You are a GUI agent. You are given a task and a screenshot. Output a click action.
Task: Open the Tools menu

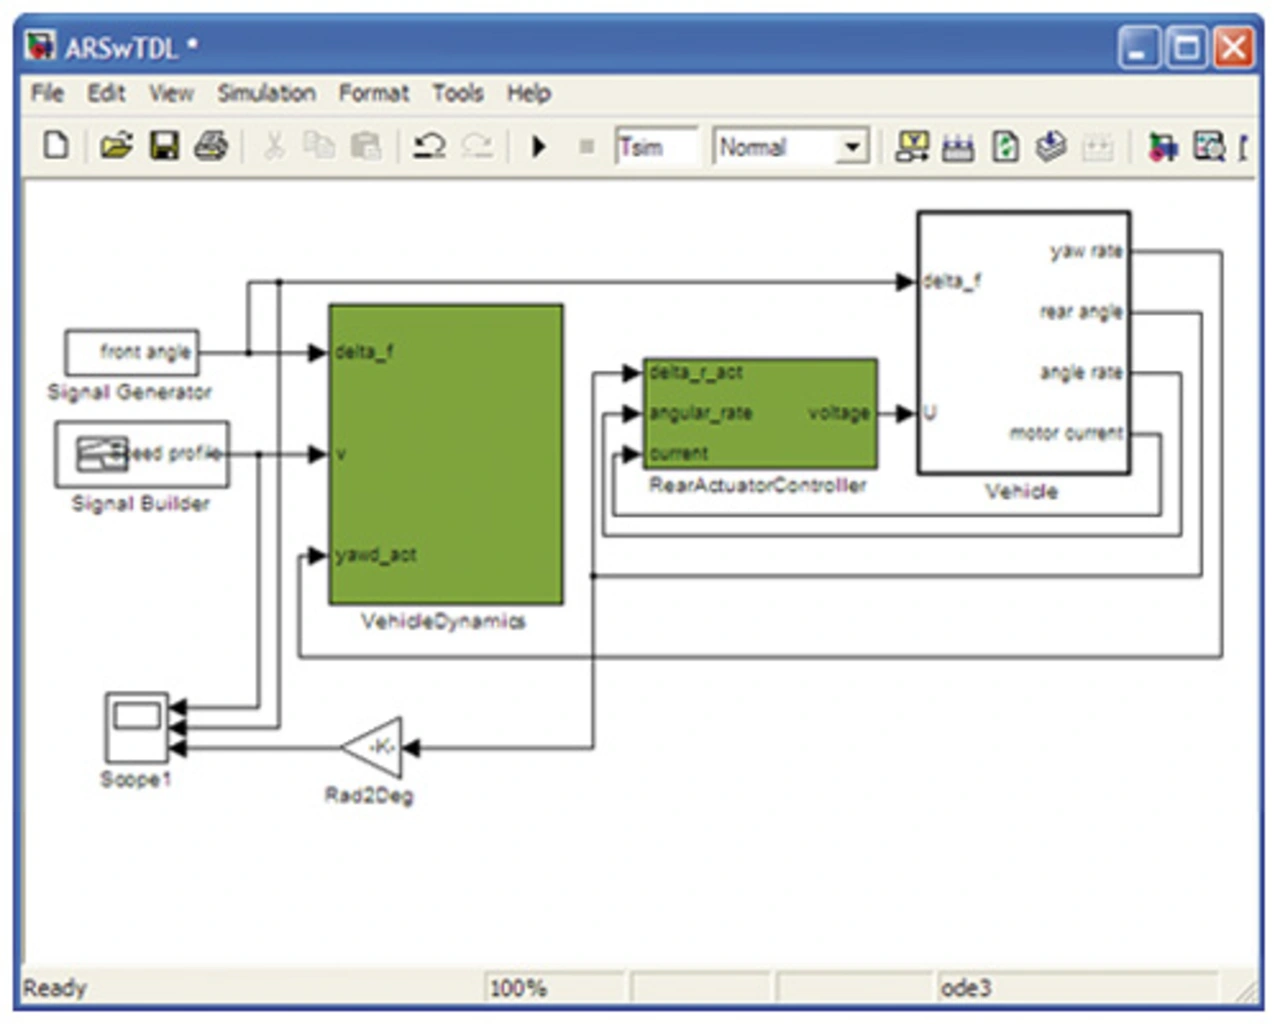(457, 93)
